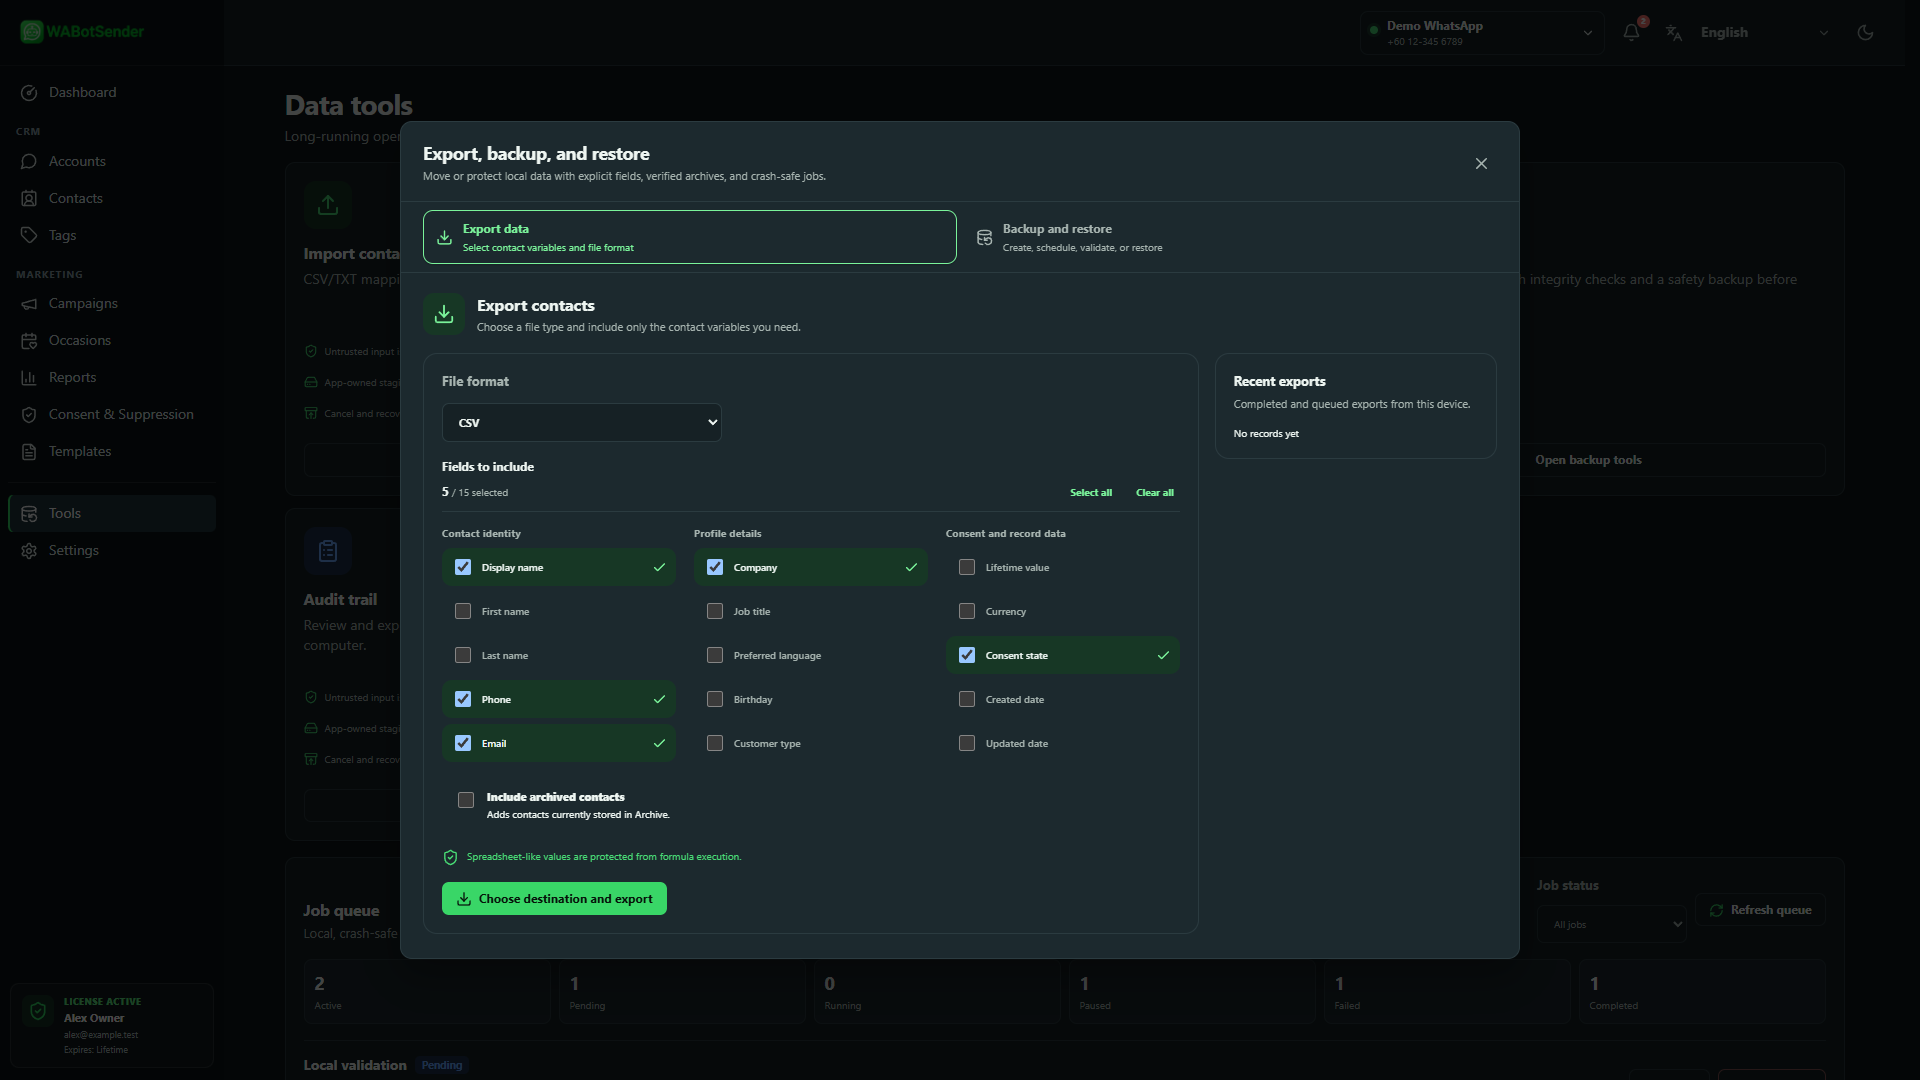The height and width of the screenshot is (1080, 1920).
Task: Toggle the dark mode moon icon
Action: click(1865, 32)
